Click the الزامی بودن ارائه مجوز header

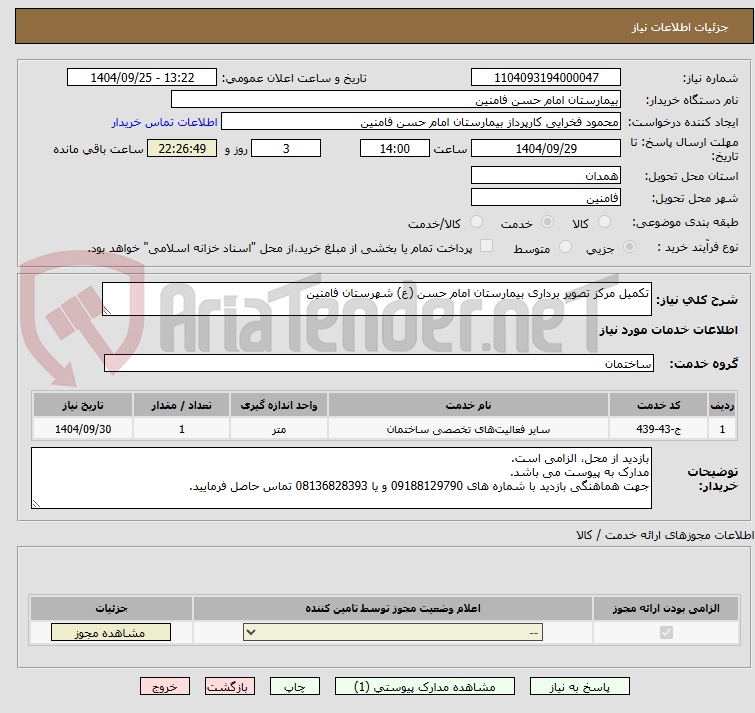[666, 608]
